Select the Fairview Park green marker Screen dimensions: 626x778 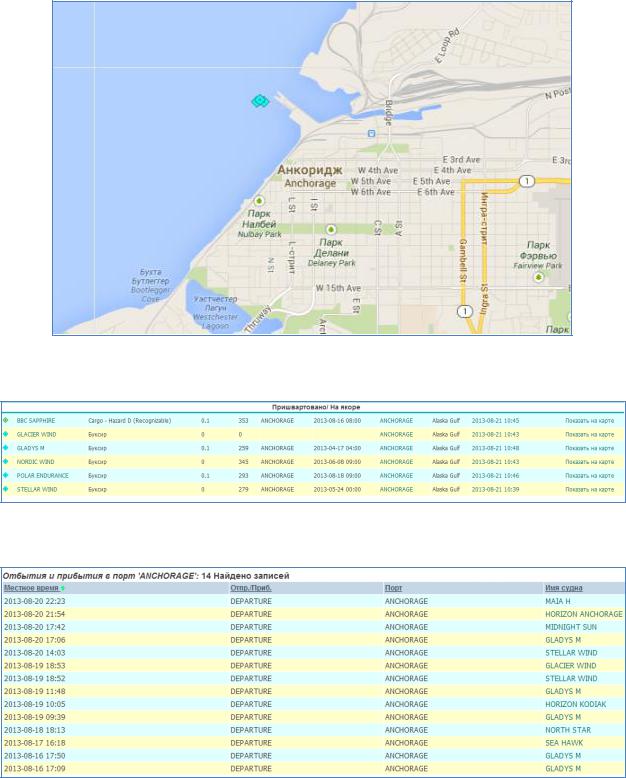pyautogui.click(x=539, y=278)
